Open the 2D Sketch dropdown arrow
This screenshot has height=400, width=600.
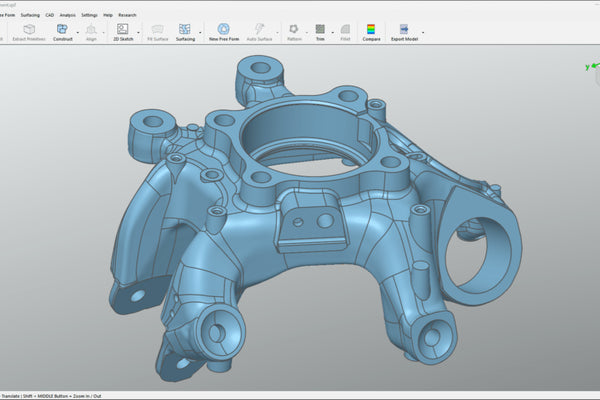pos(139,33)
